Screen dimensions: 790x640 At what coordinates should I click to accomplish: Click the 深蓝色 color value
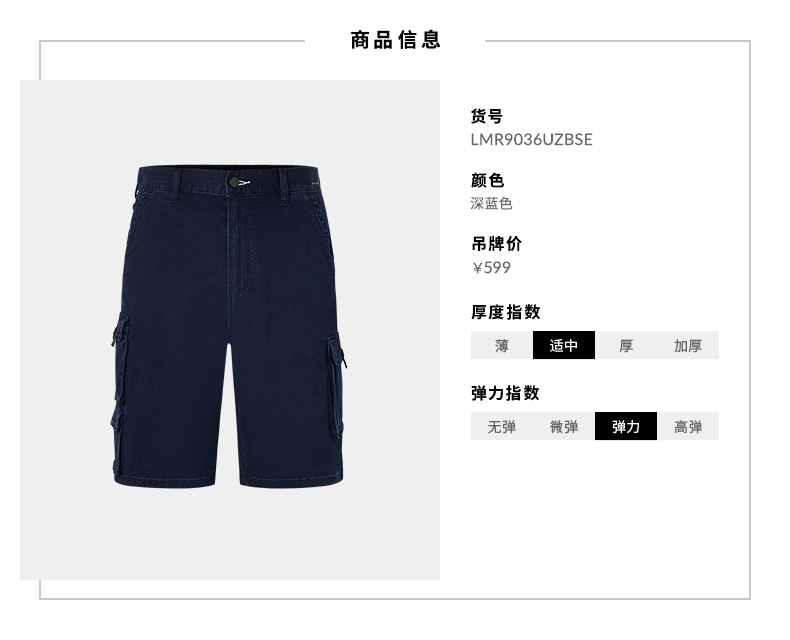491,204
